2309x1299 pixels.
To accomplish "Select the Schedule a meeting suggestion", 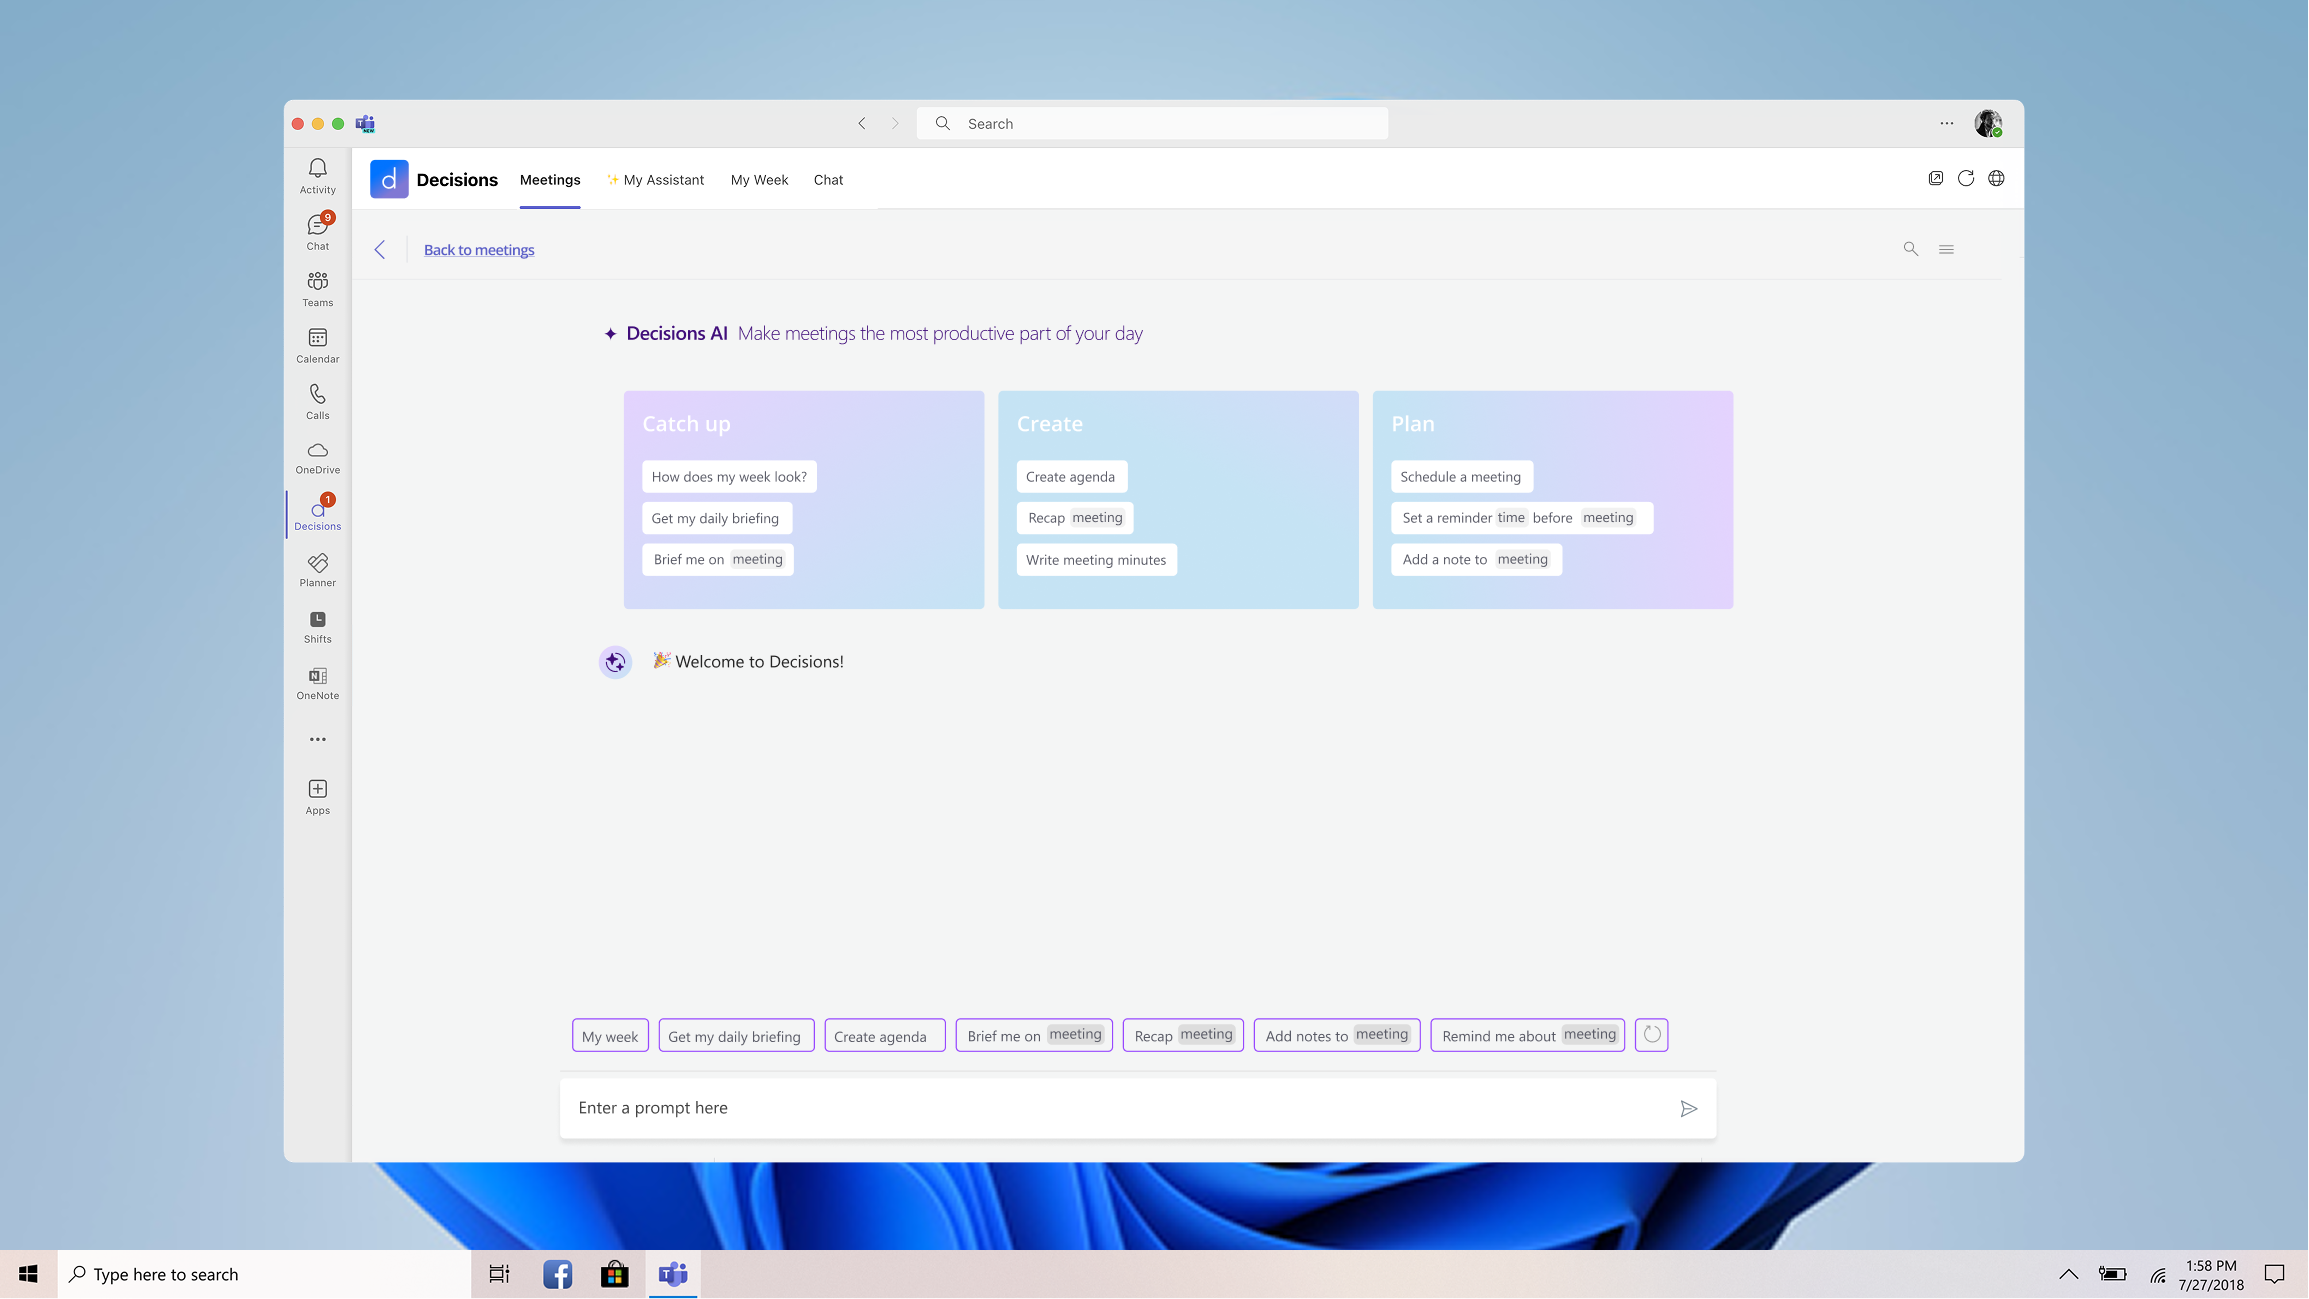I will [x=1460, y=477].
